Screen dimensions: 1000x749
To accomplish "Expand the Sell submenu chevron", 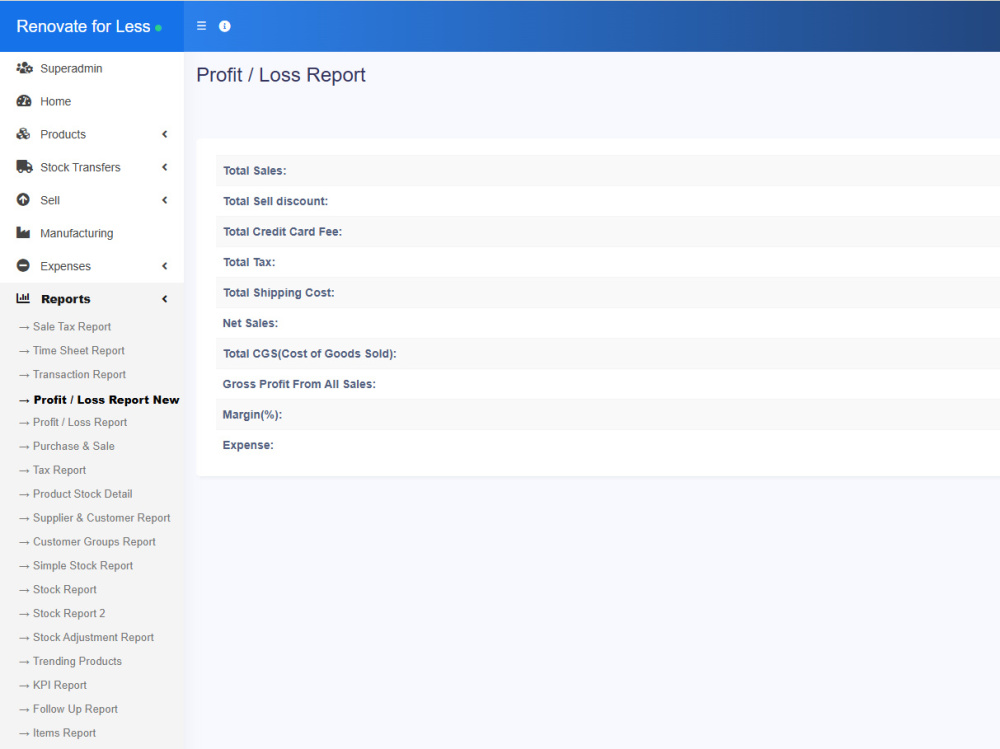I will coord(165,200).
